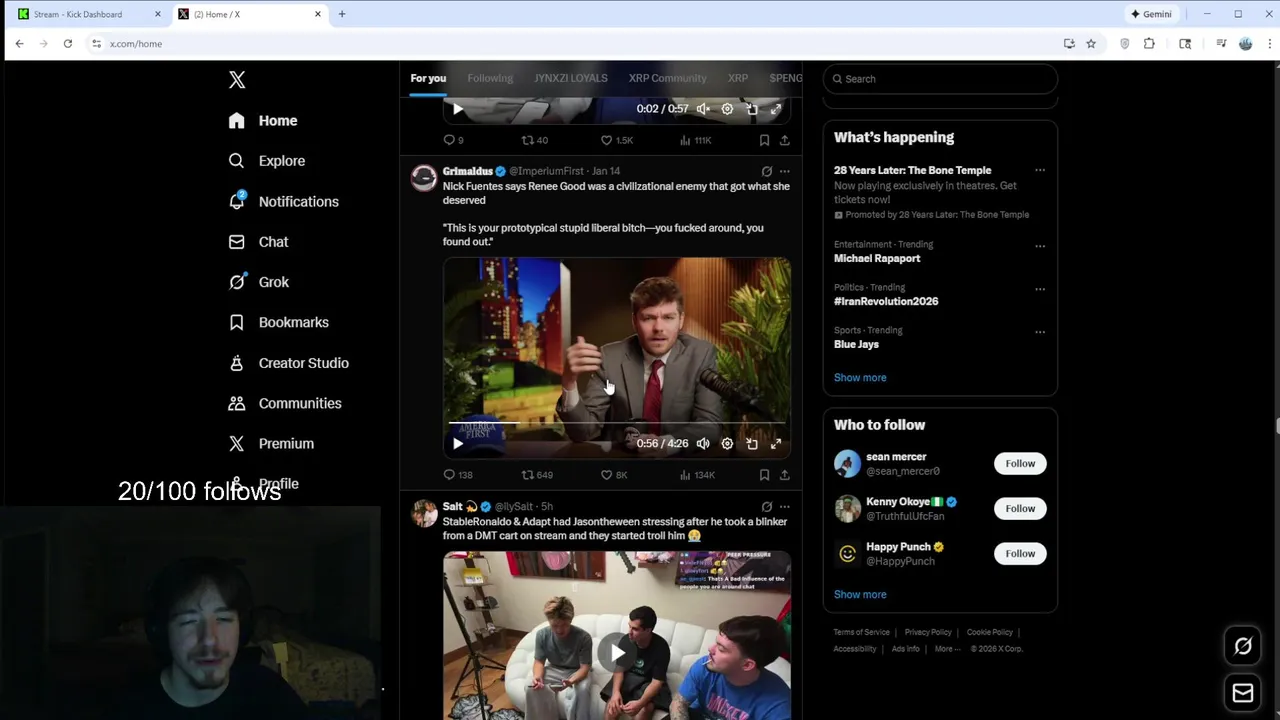Switch to the Following tab
The width and height of the screenshot is (1280, 720).
point(490,78)
